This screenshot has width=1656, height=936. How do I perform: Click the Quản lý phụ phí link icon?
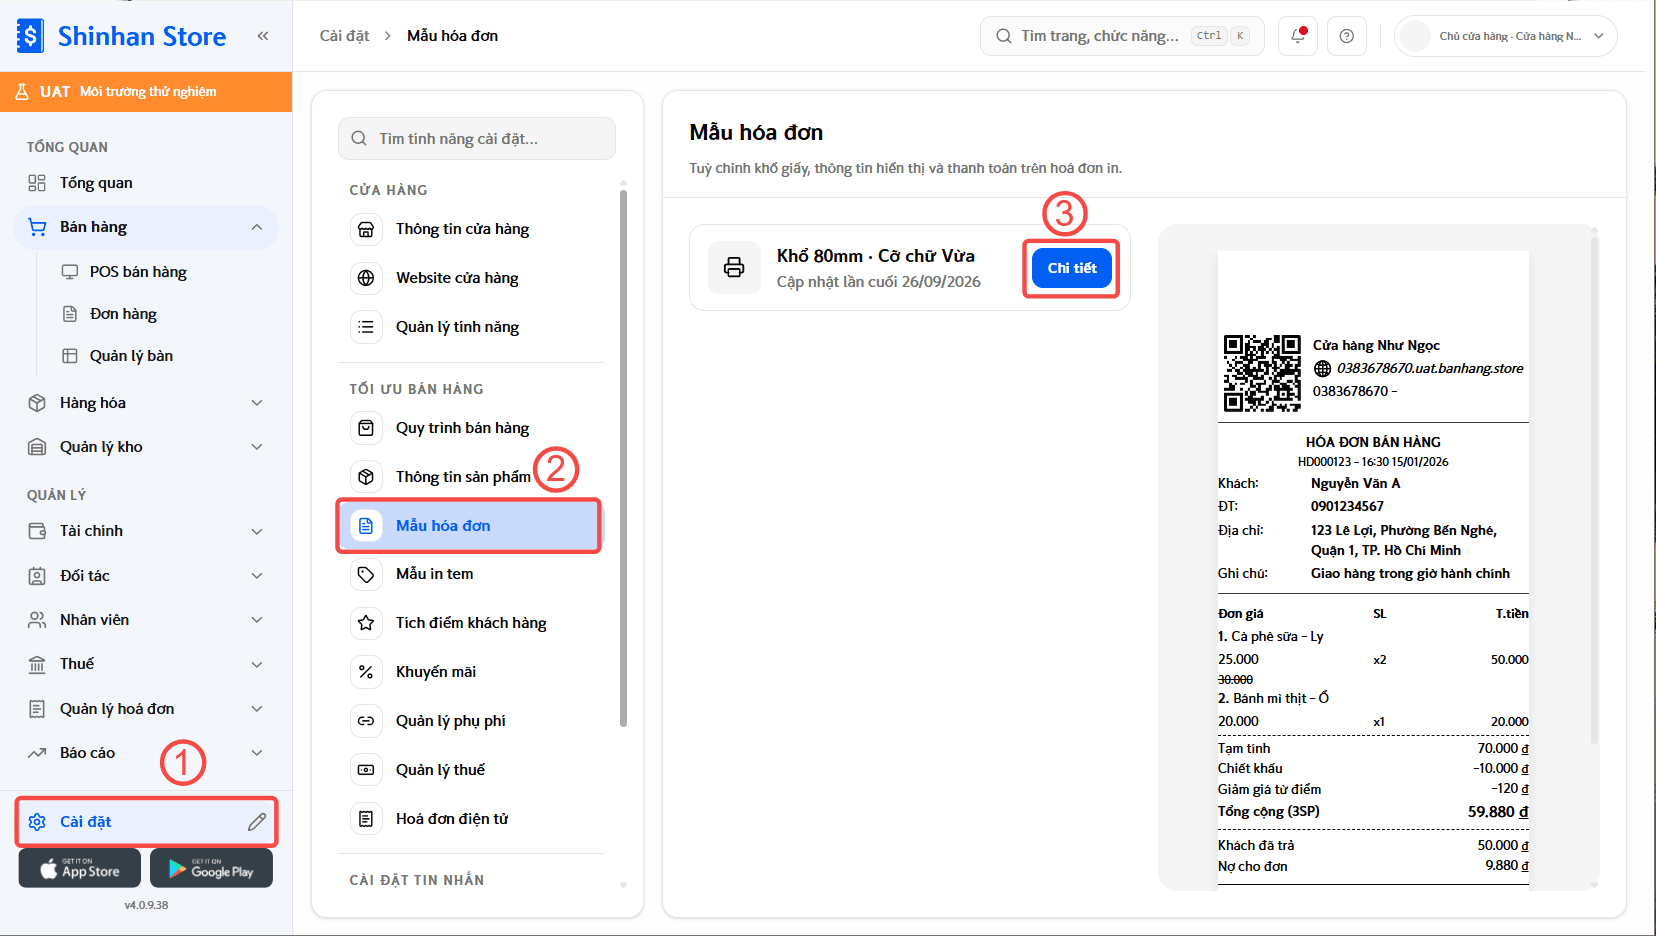pos(366,721)
